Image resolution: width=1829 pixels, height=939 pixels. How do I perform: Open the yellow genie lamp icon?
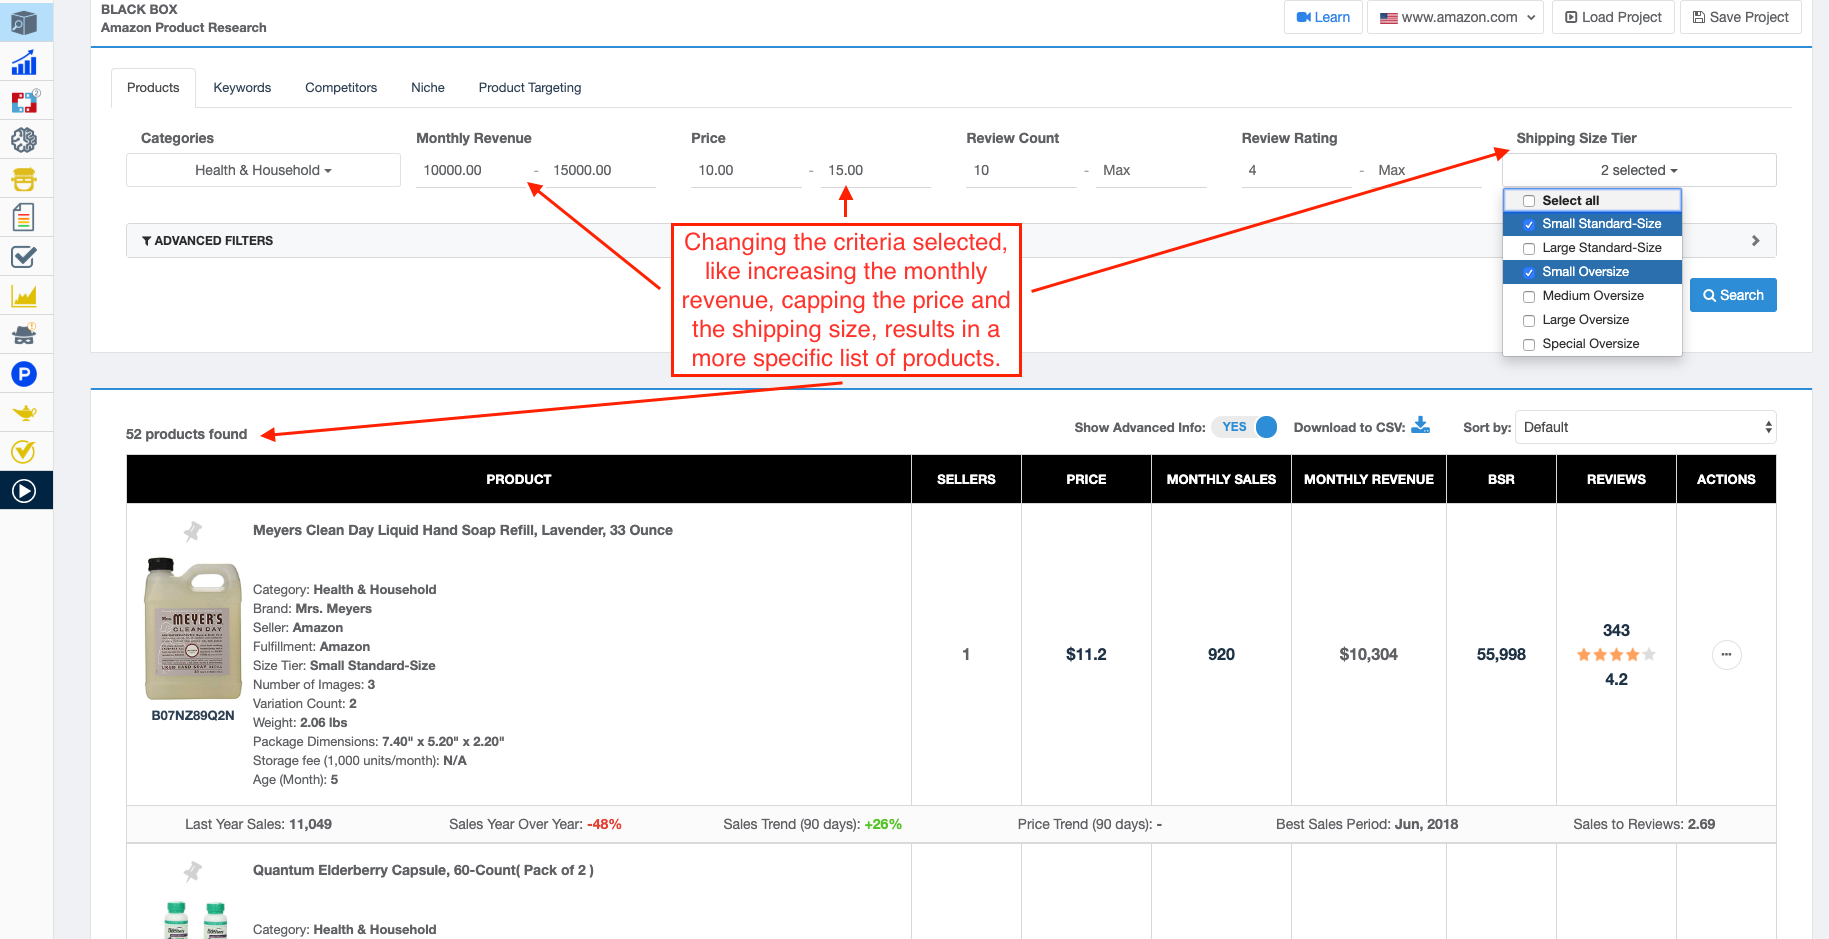coord(24,412)
